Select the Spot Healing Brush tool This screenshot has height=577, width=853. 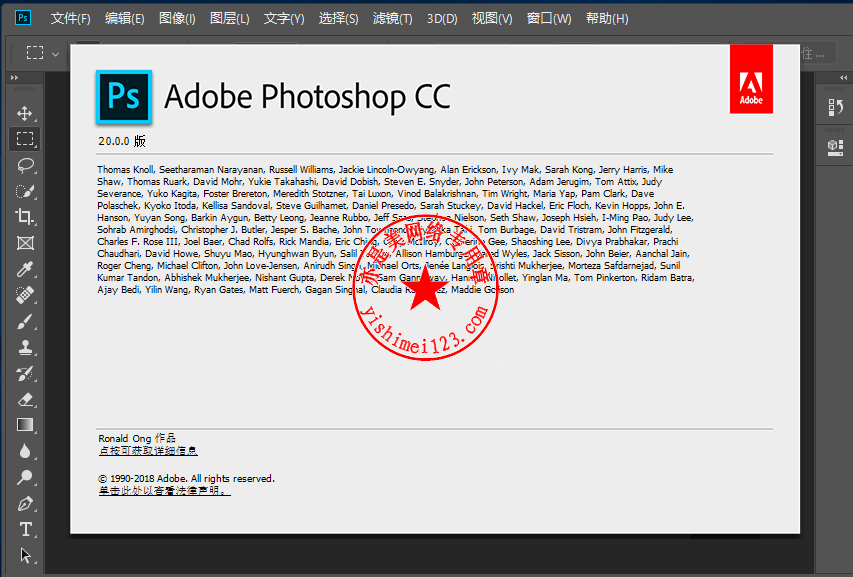click(25, 295)
